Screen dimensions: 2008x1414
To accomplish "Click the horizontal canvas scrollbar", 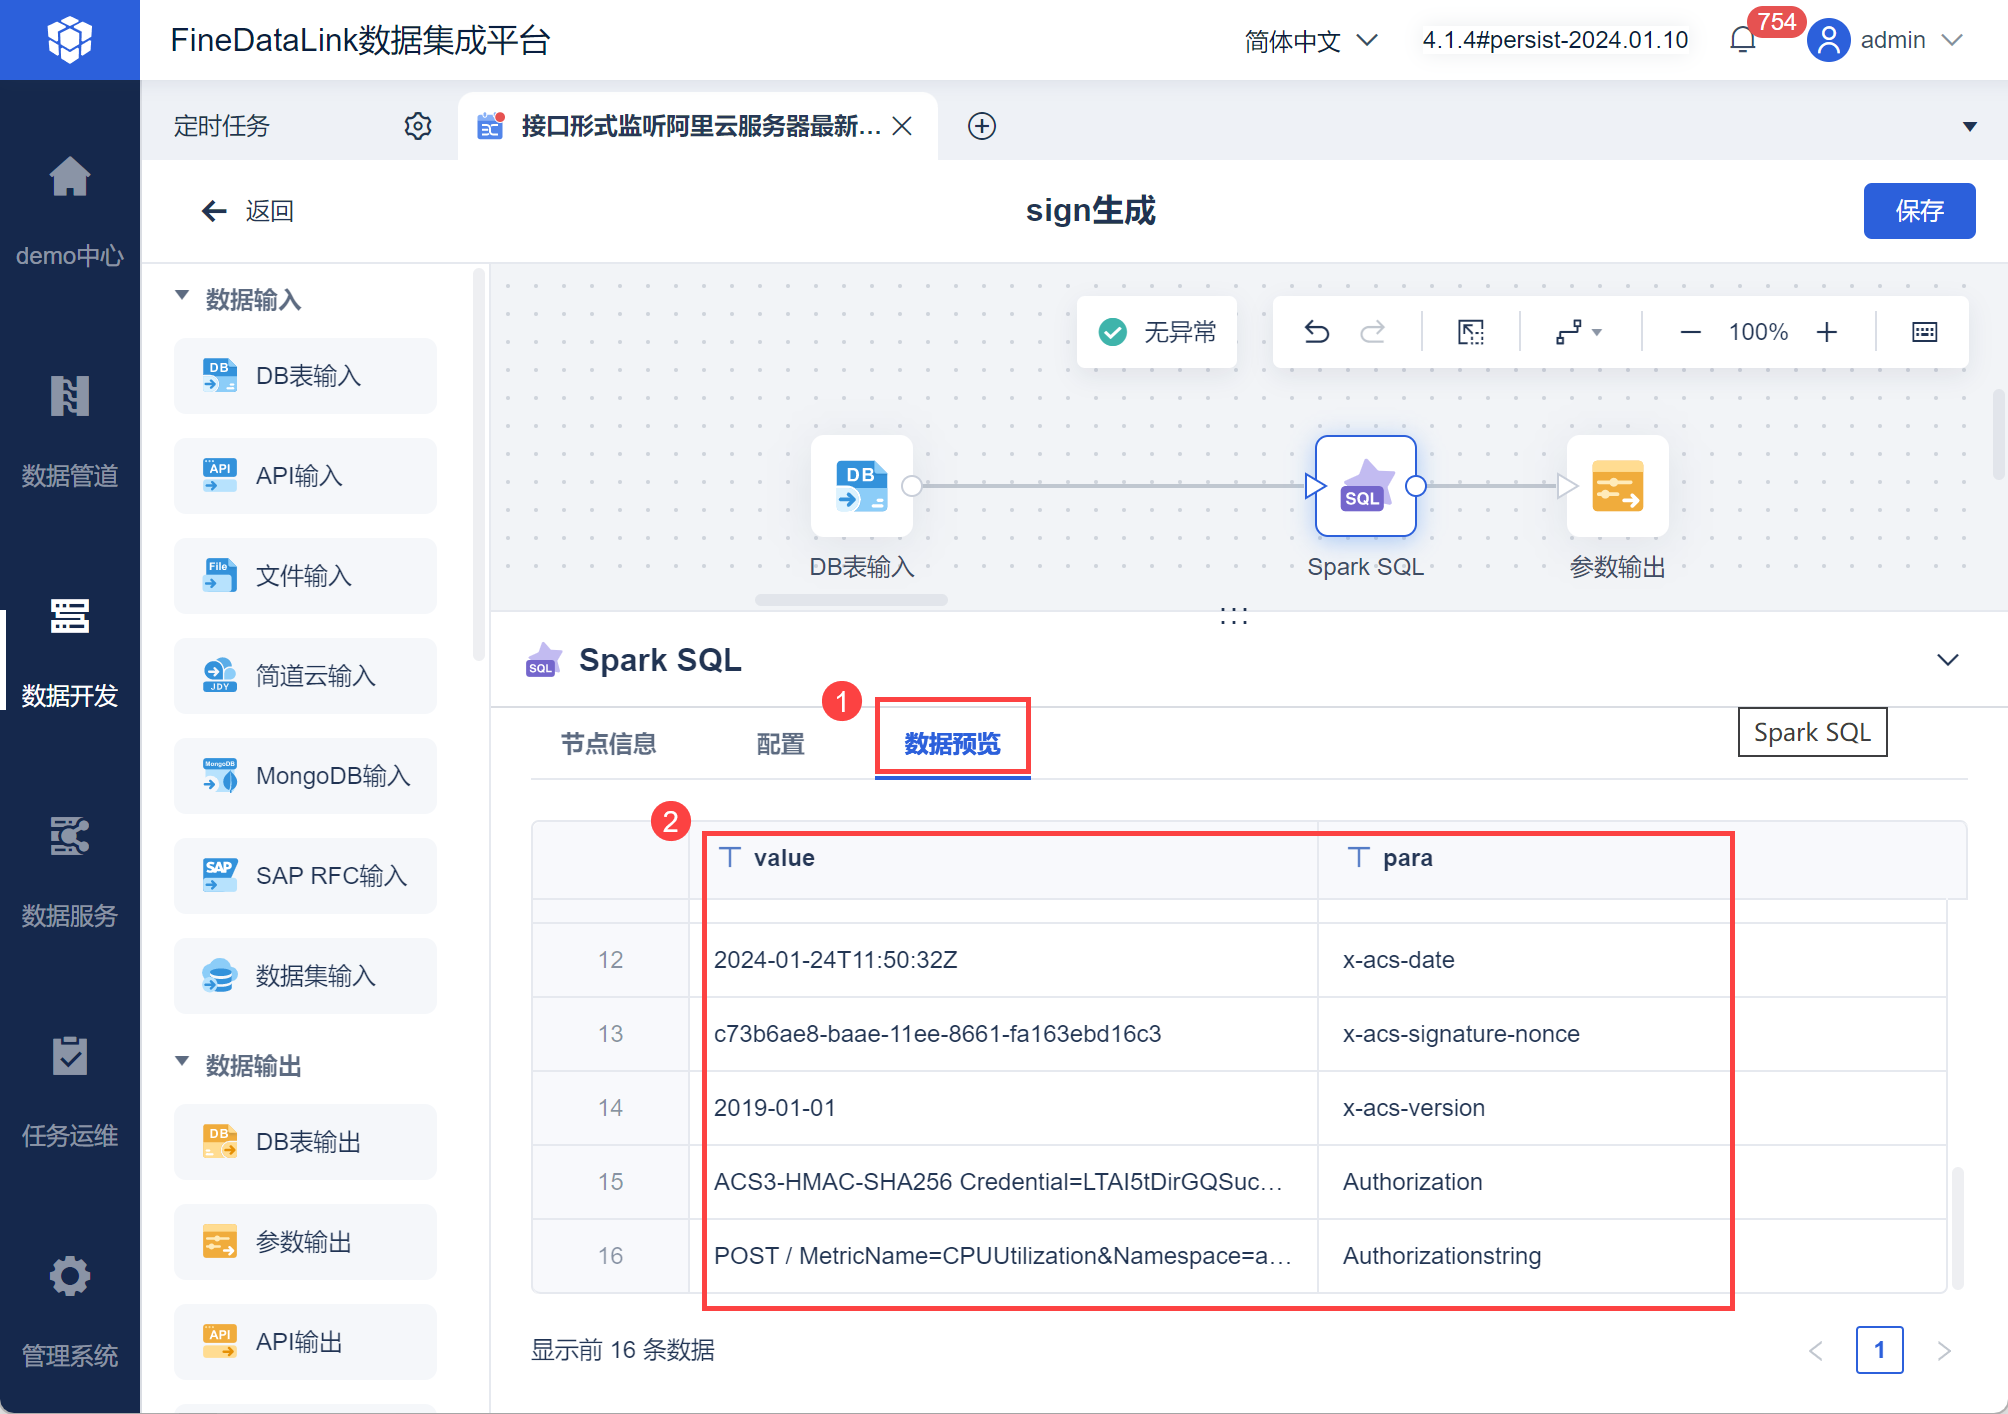I will 851,600.
